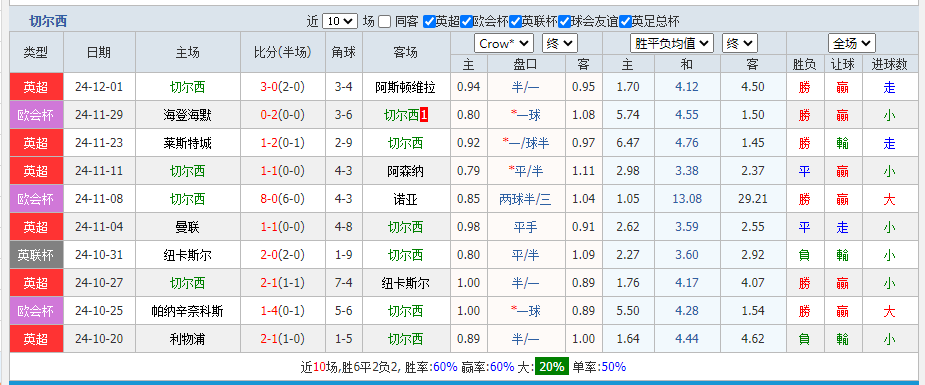
Task: Click handicap 两球半/三
Action: 526,199
